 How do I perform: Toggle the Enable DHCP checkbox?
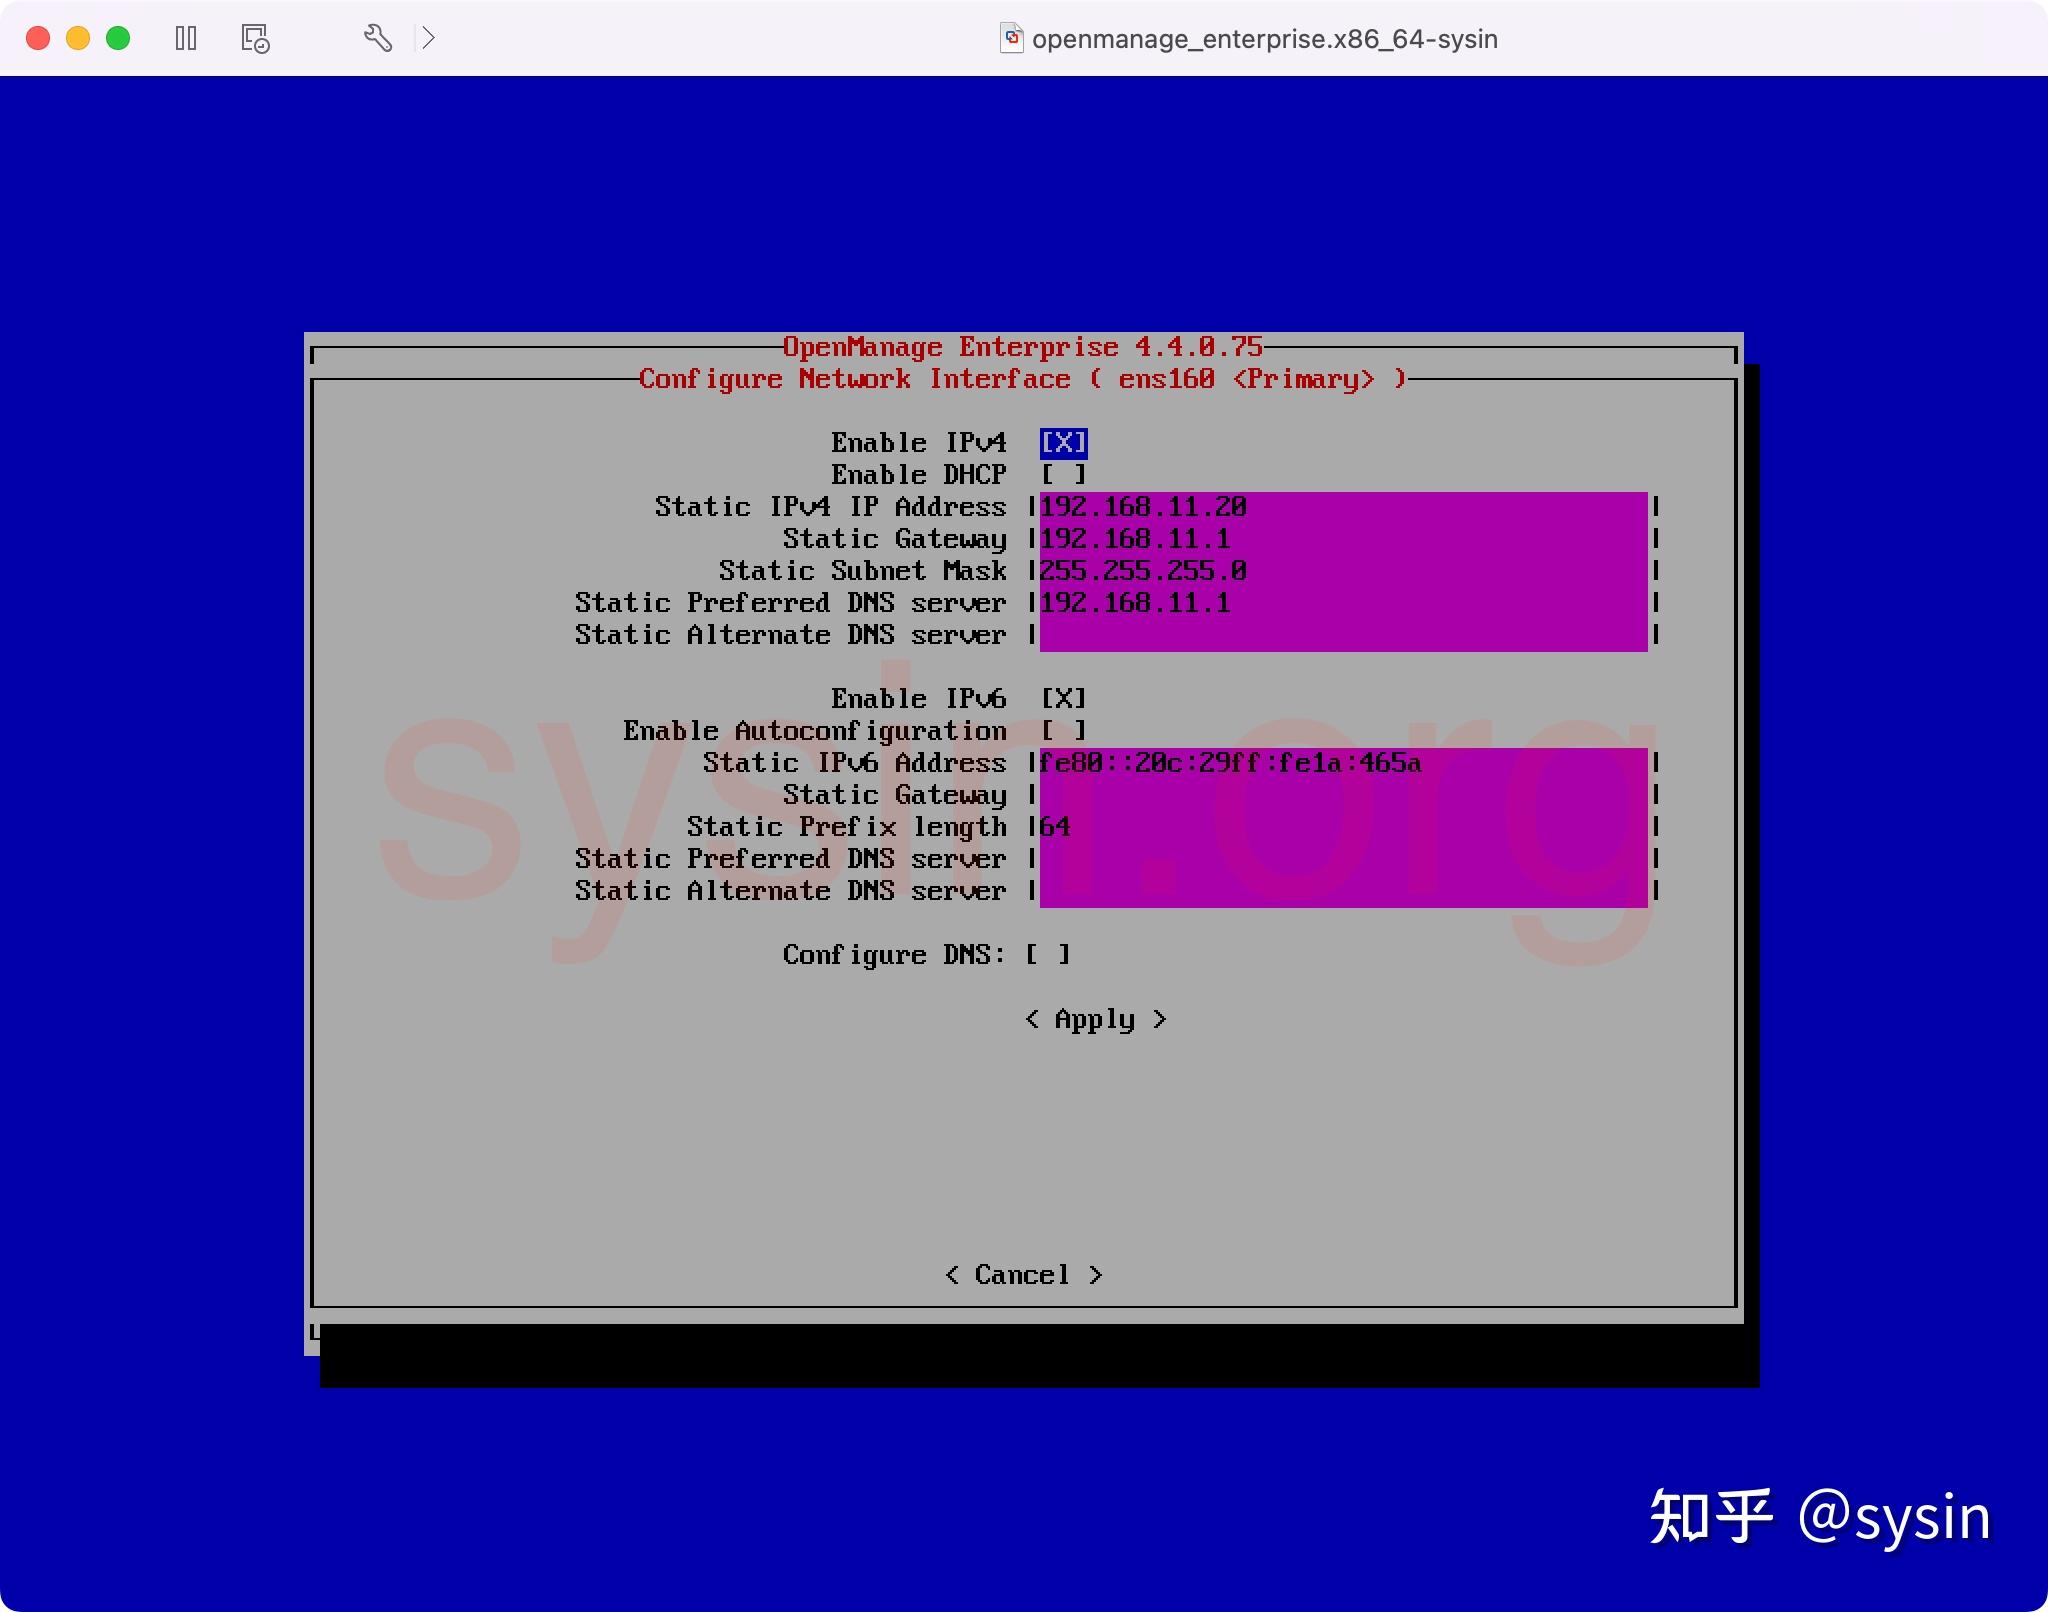click(x=1063, y=475)
